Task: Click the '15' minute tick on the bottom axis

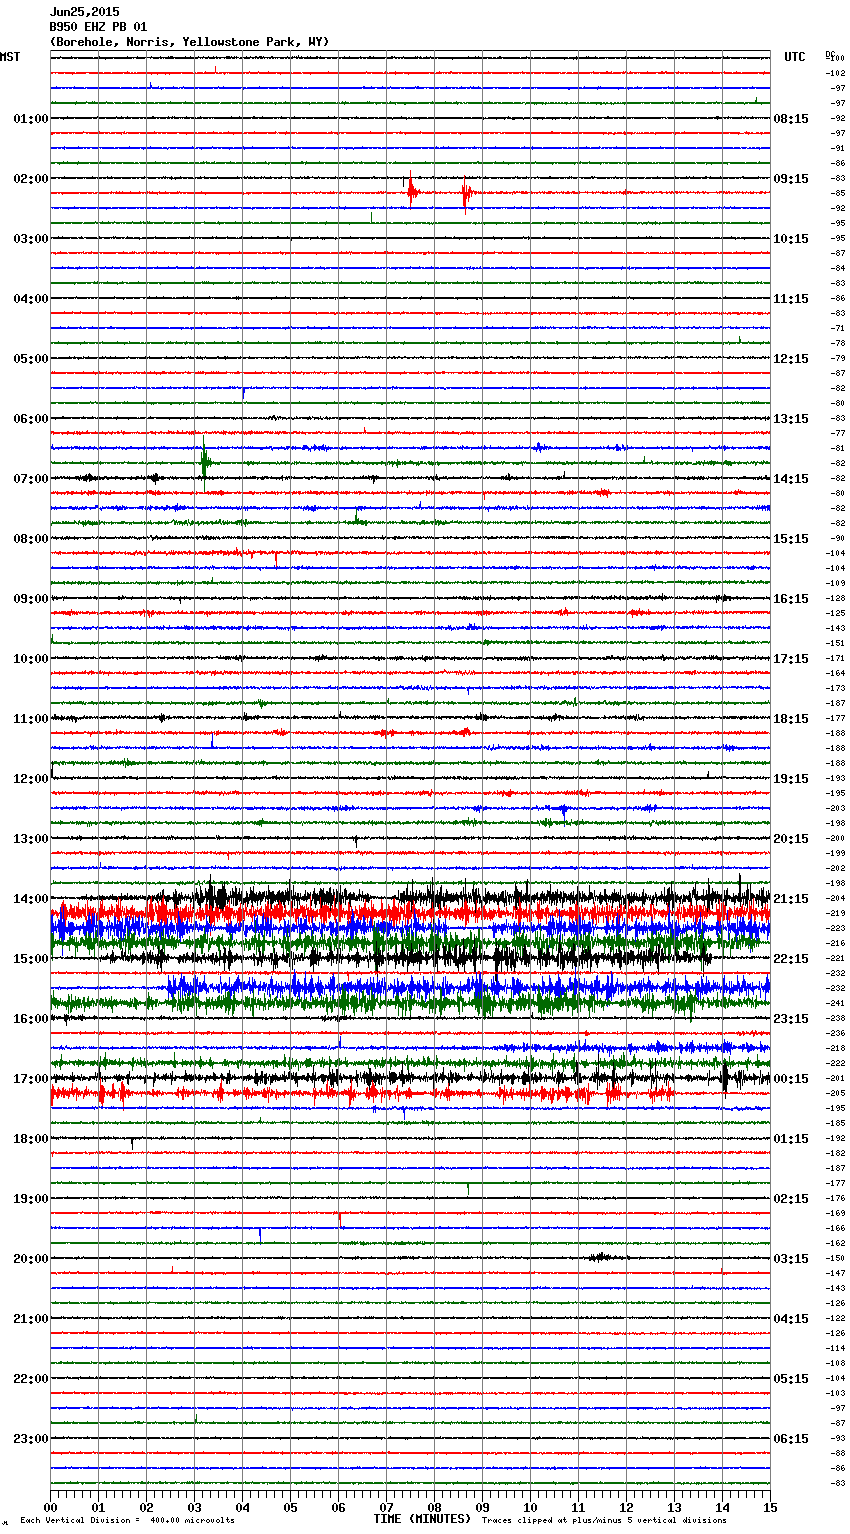Action: tap(770, 1507)
